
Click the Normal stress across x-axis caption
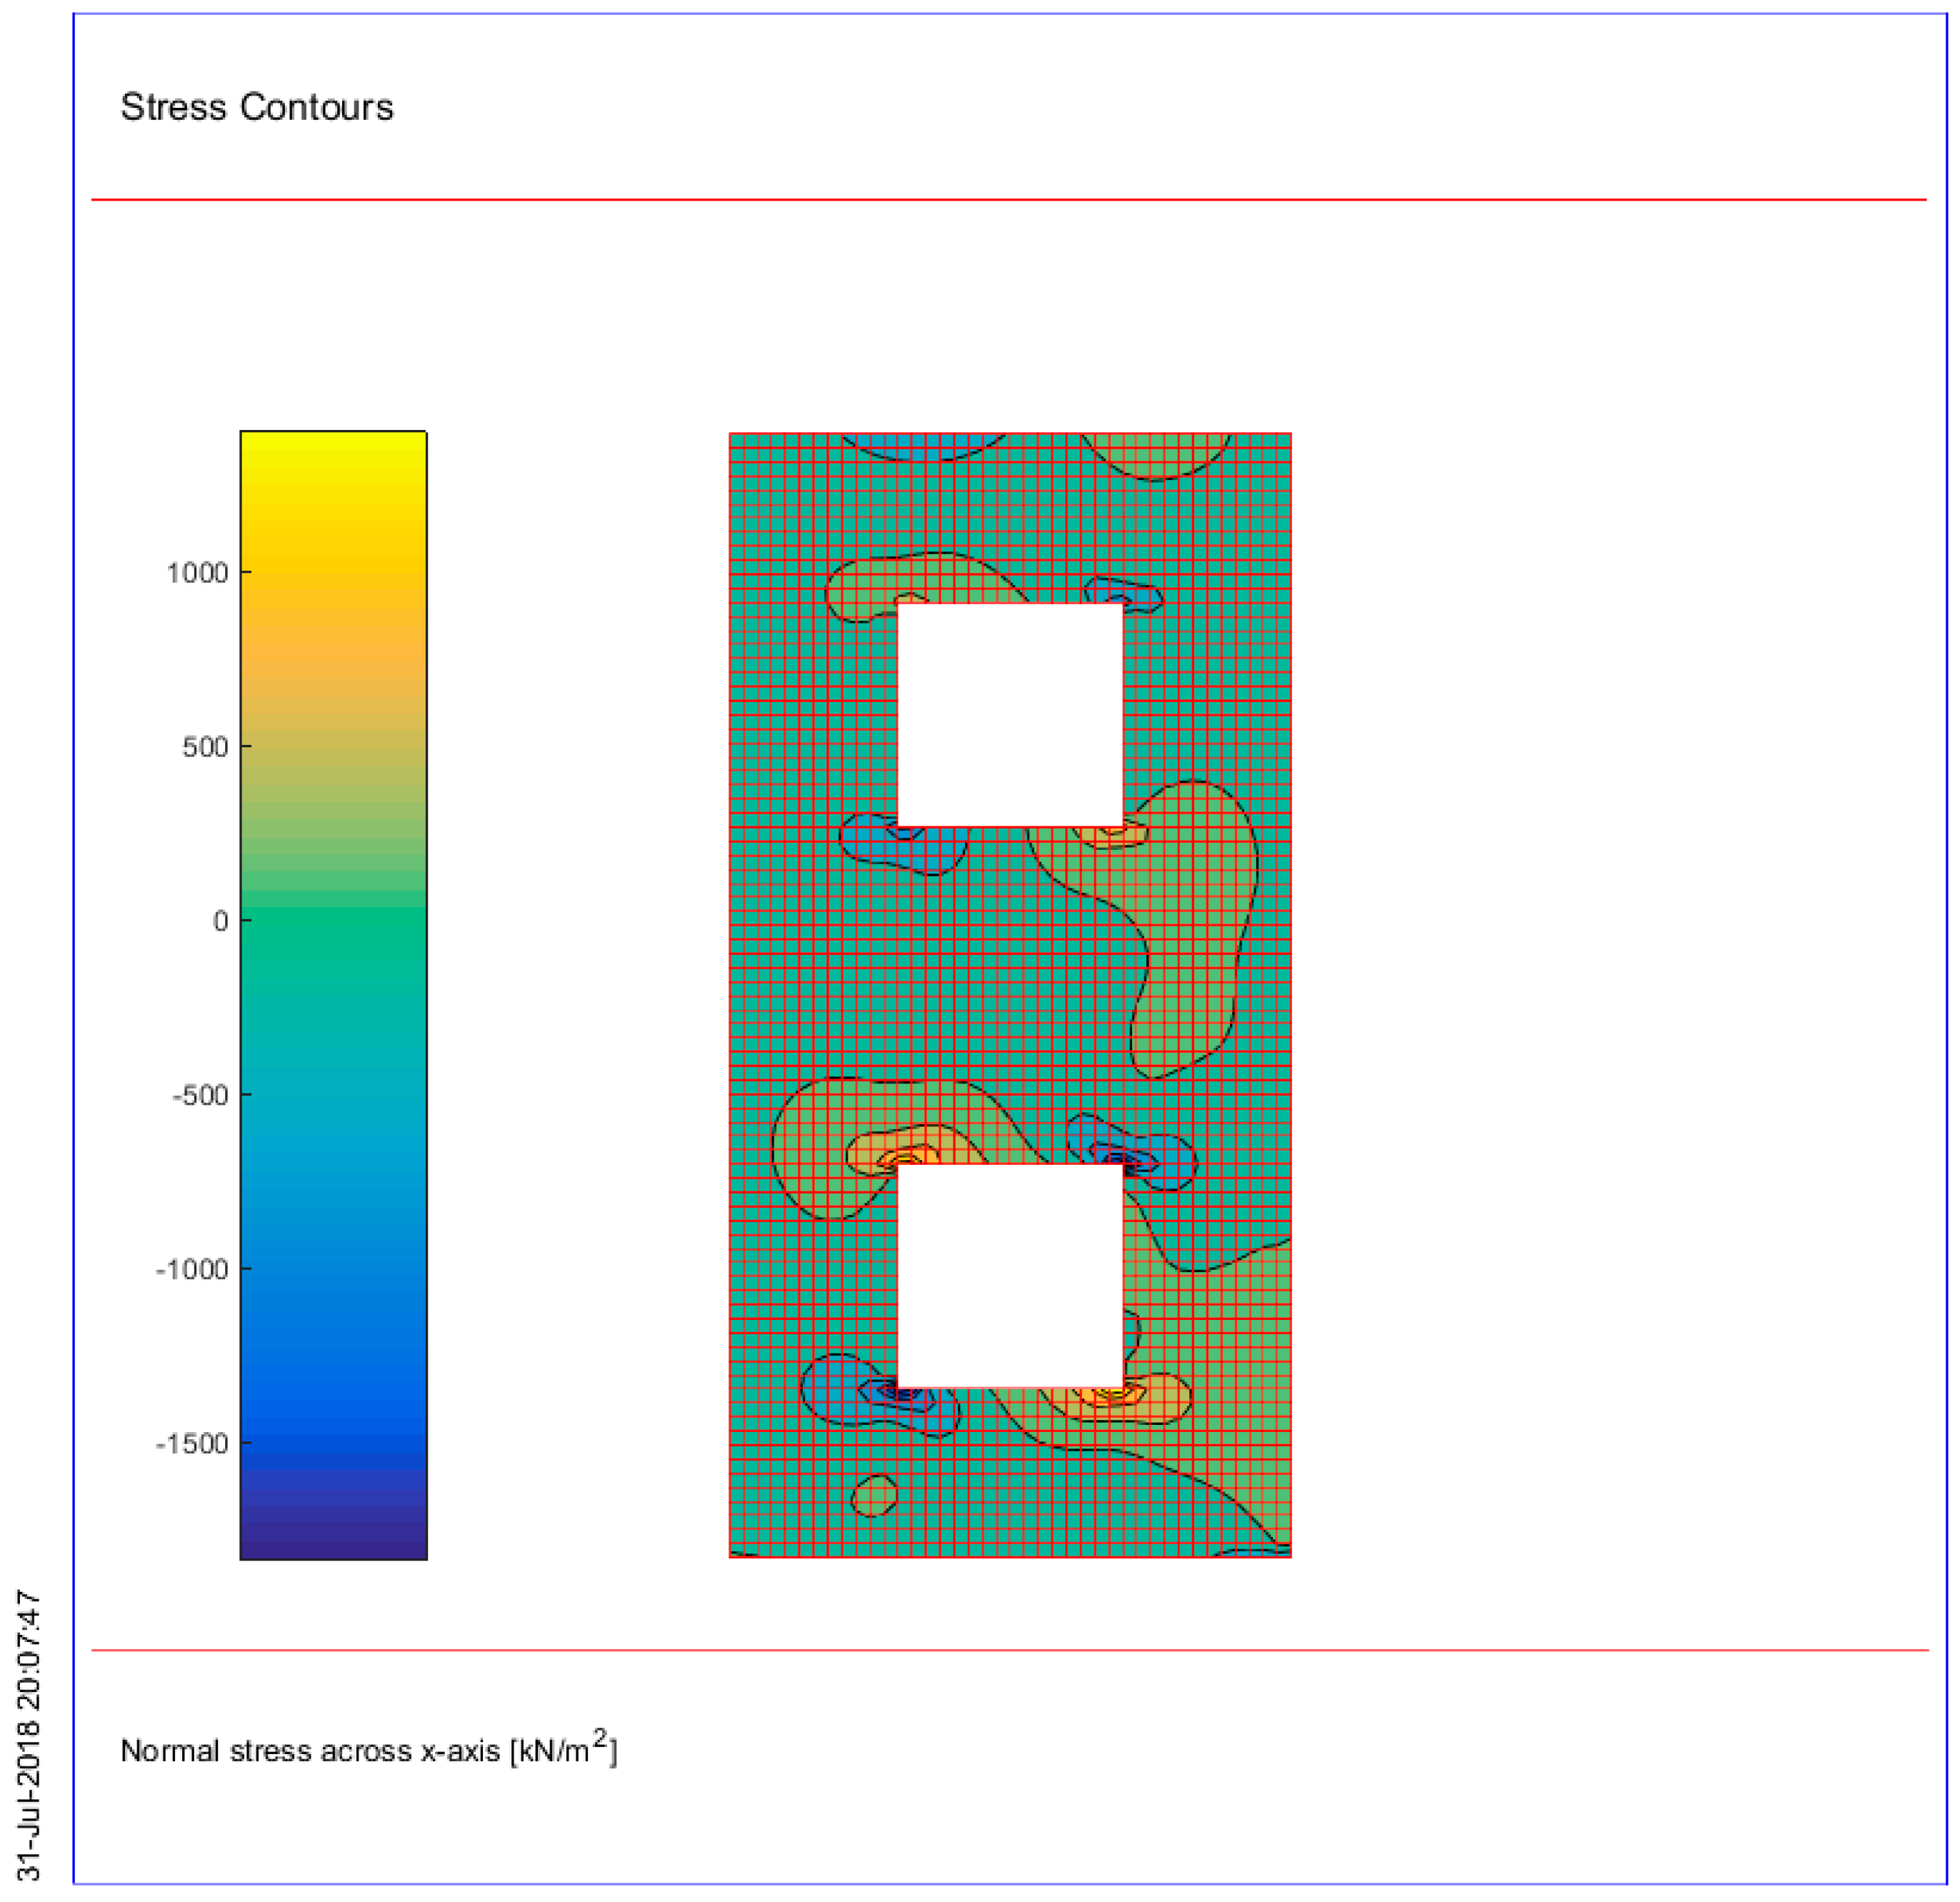369,1750
